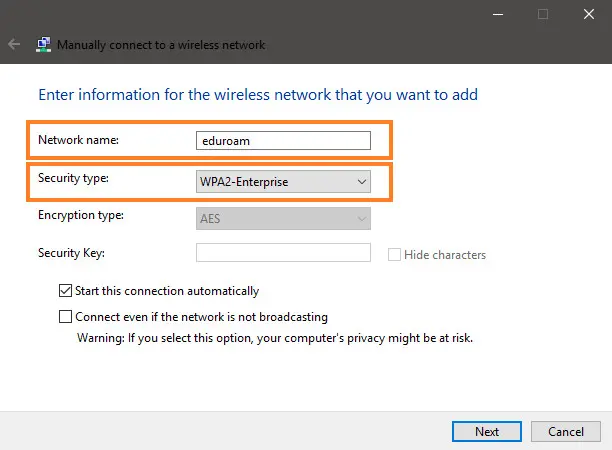Expand the Encryption type AES dropdown
This screenshot has height=450, width=612.
coord(283,217)
